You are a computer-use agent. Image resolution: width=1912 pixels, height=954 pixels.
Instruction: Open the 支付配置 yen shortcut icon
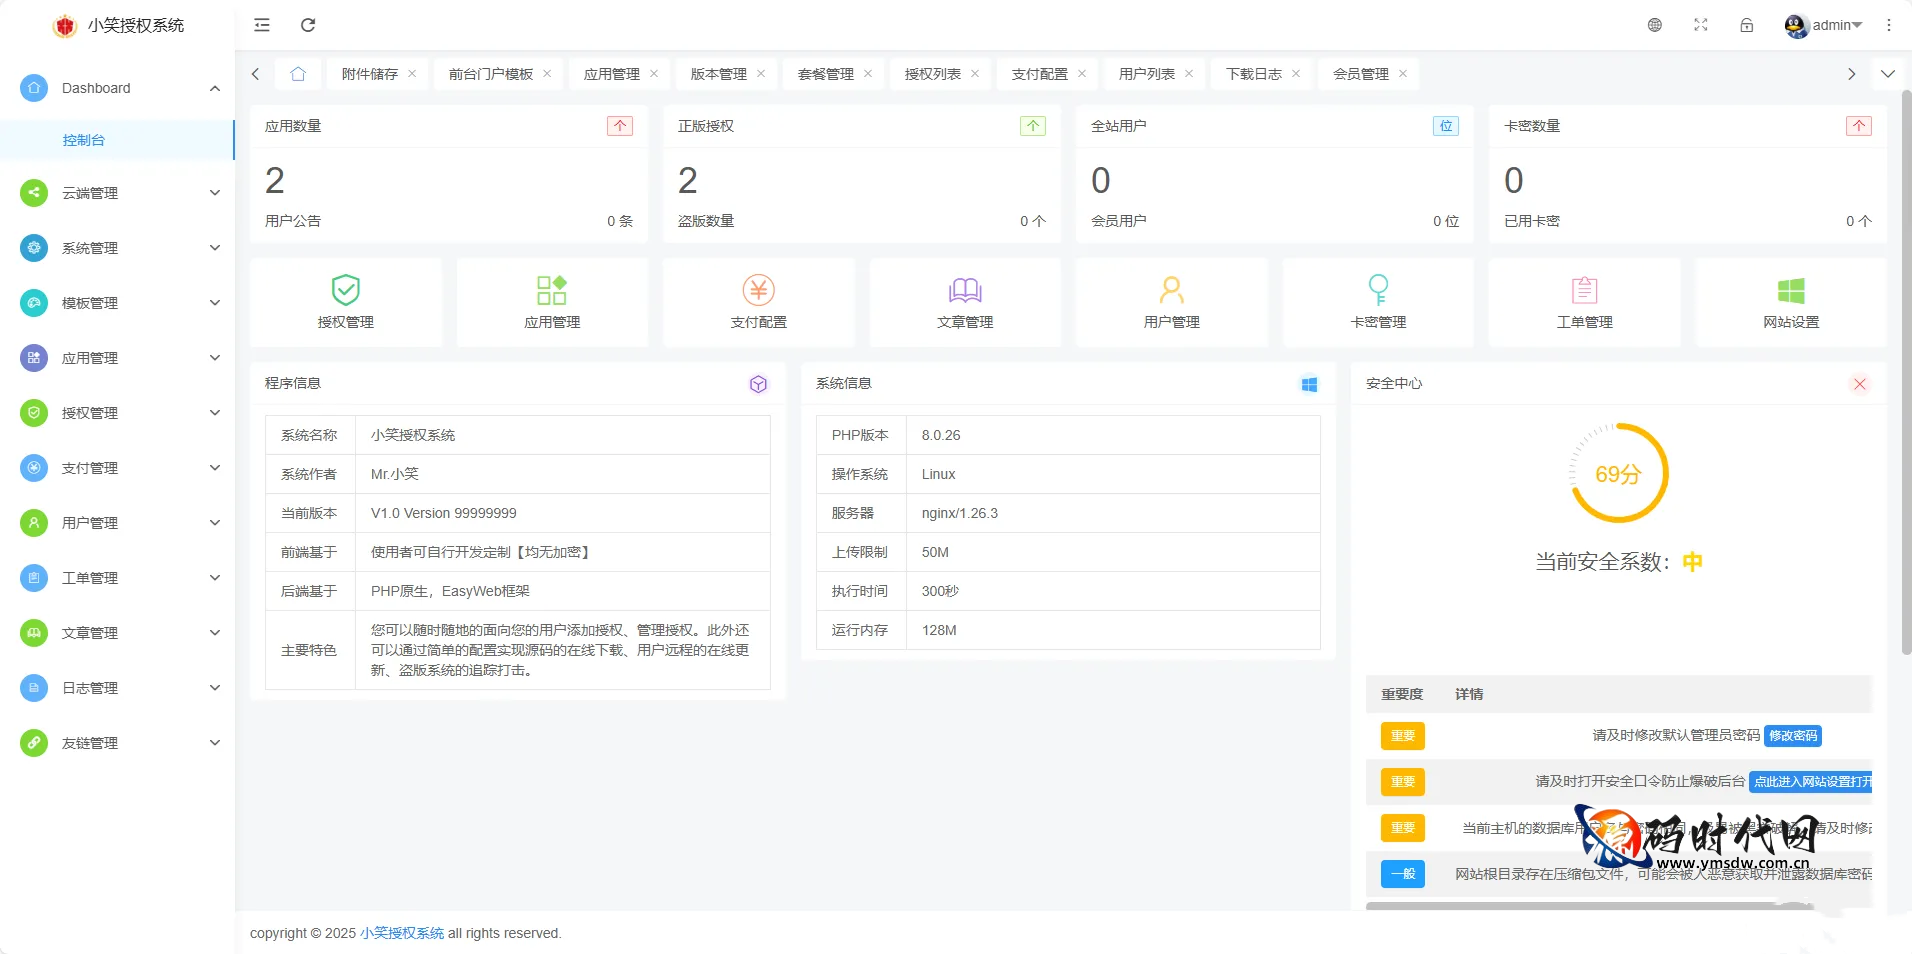point(758,291)
